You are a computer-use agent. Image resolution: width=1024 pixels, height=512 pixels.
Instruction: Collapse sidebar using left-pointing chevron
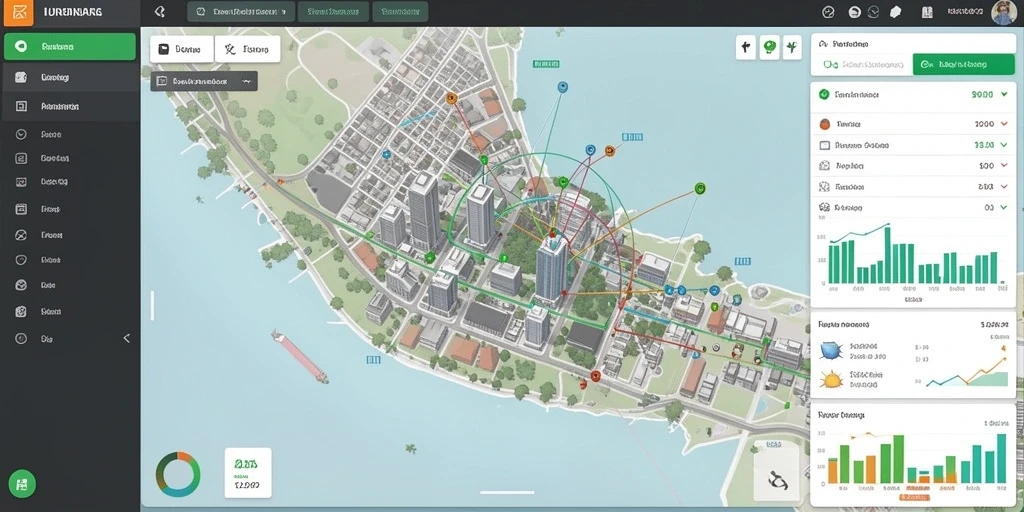coord(127,338)
